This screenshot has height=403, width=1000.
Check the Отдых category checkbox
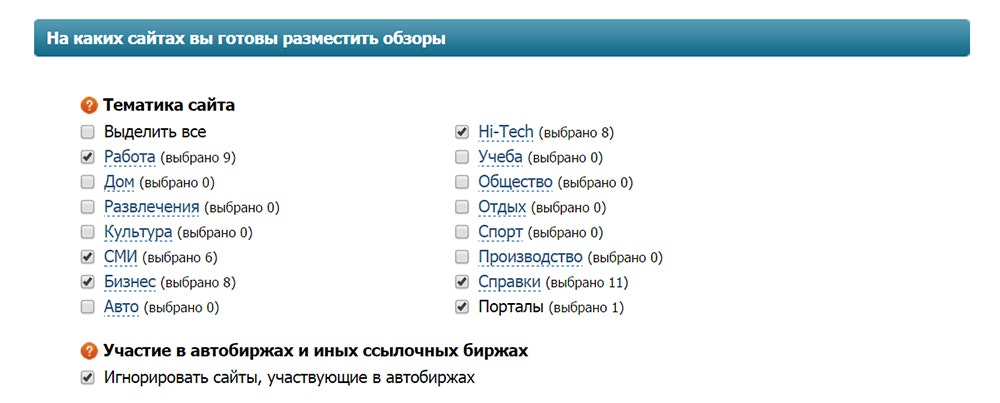tap(462, 207)
